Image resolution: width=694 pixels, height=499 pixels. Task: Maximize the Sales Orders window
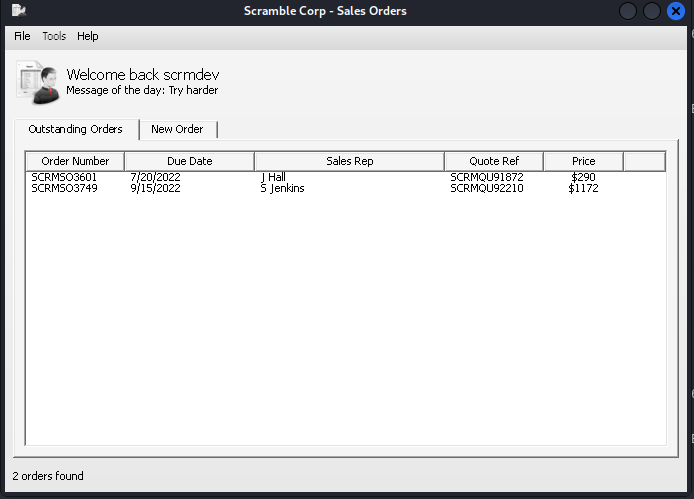pos(652,11)
